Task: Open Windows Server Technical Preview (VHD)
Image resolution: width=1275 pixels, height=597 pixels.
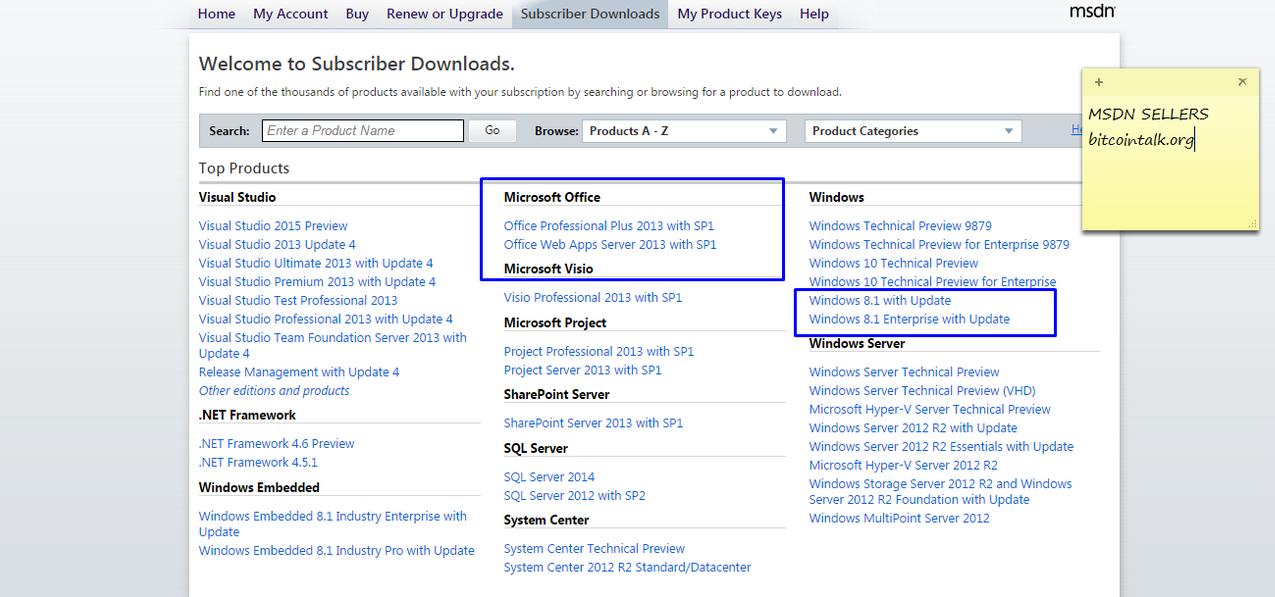Action: [x=922, y=391]
